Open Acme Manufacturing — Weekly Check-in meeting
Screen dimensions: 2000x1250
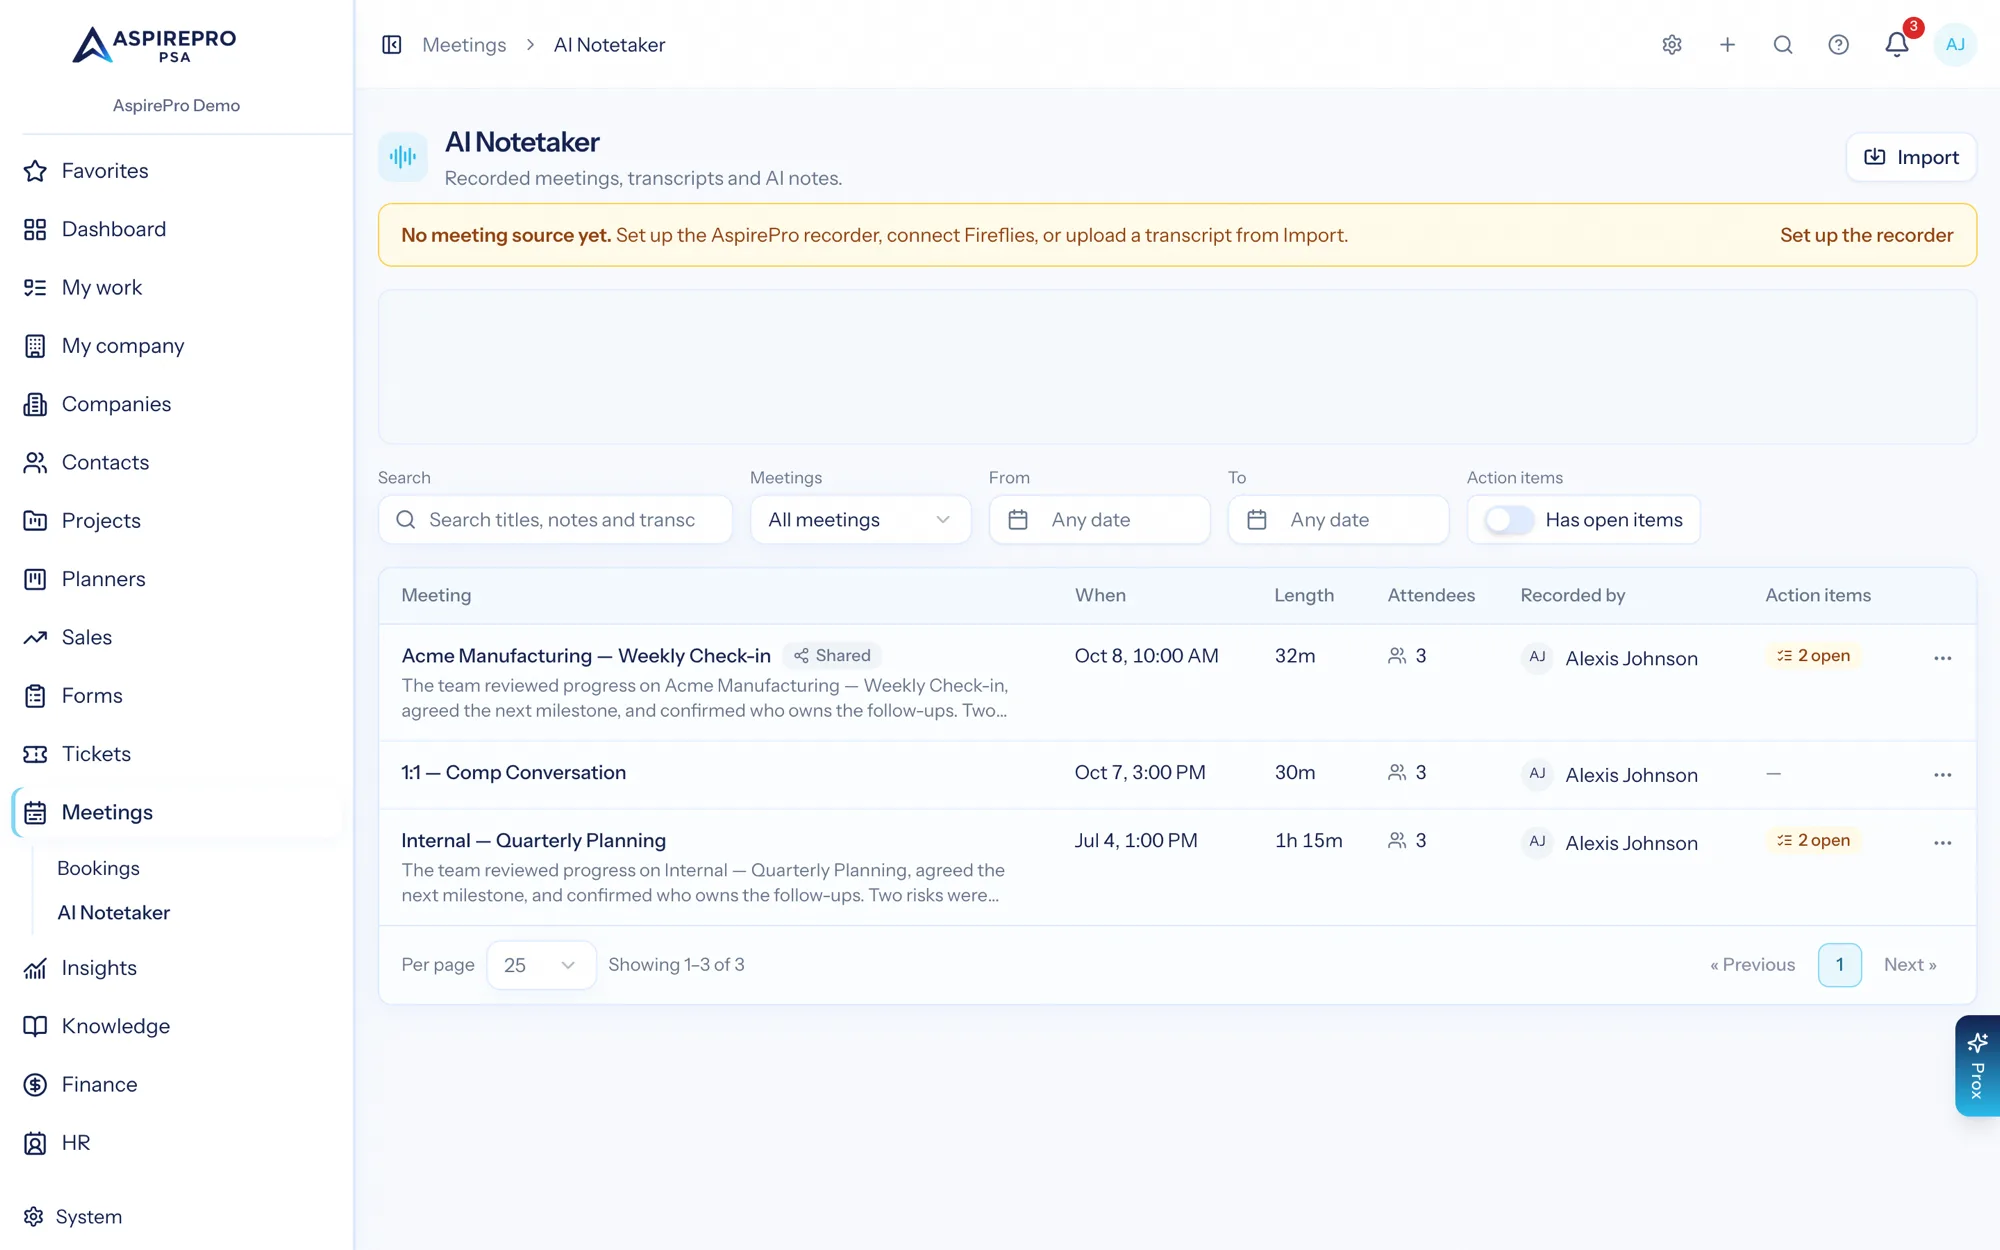coord(586,656)
